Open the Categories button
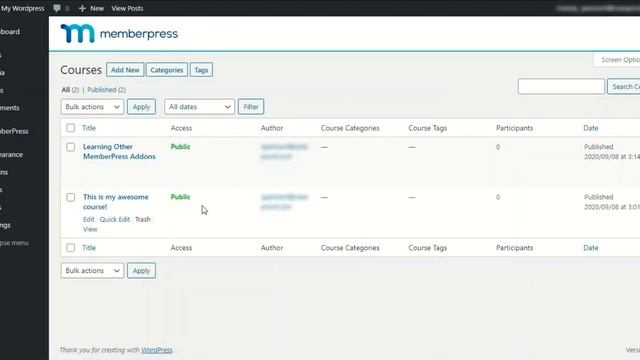 pos(167,70)
